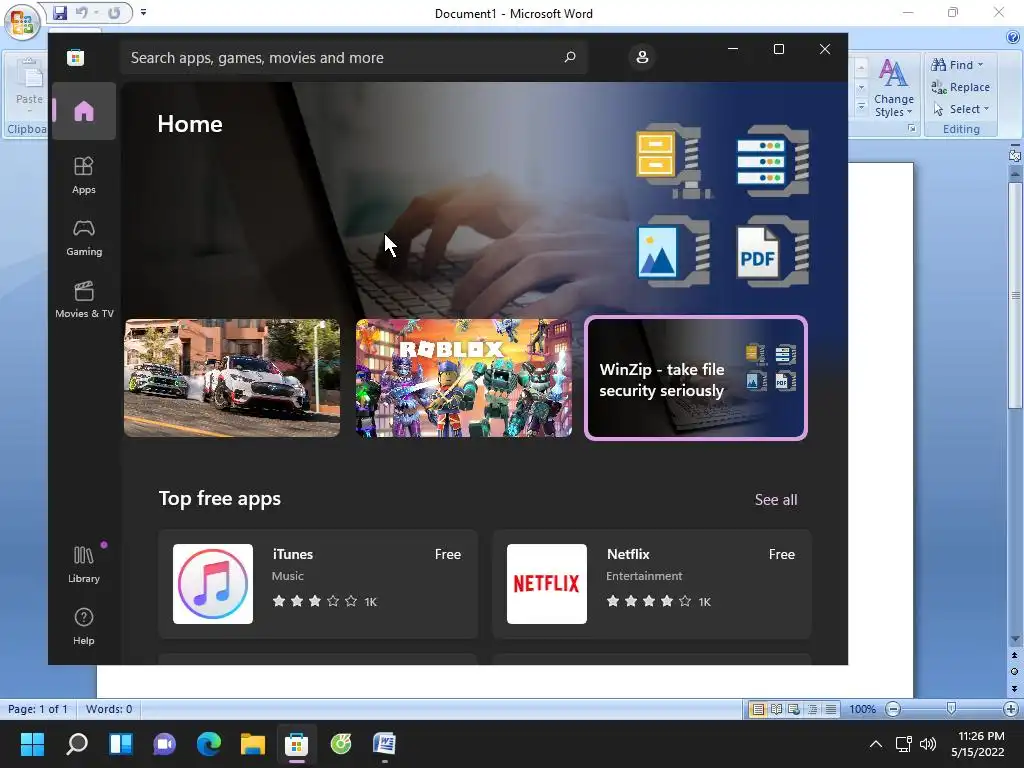Click the iTunes app logo
1024x768 pixels.
213,584
